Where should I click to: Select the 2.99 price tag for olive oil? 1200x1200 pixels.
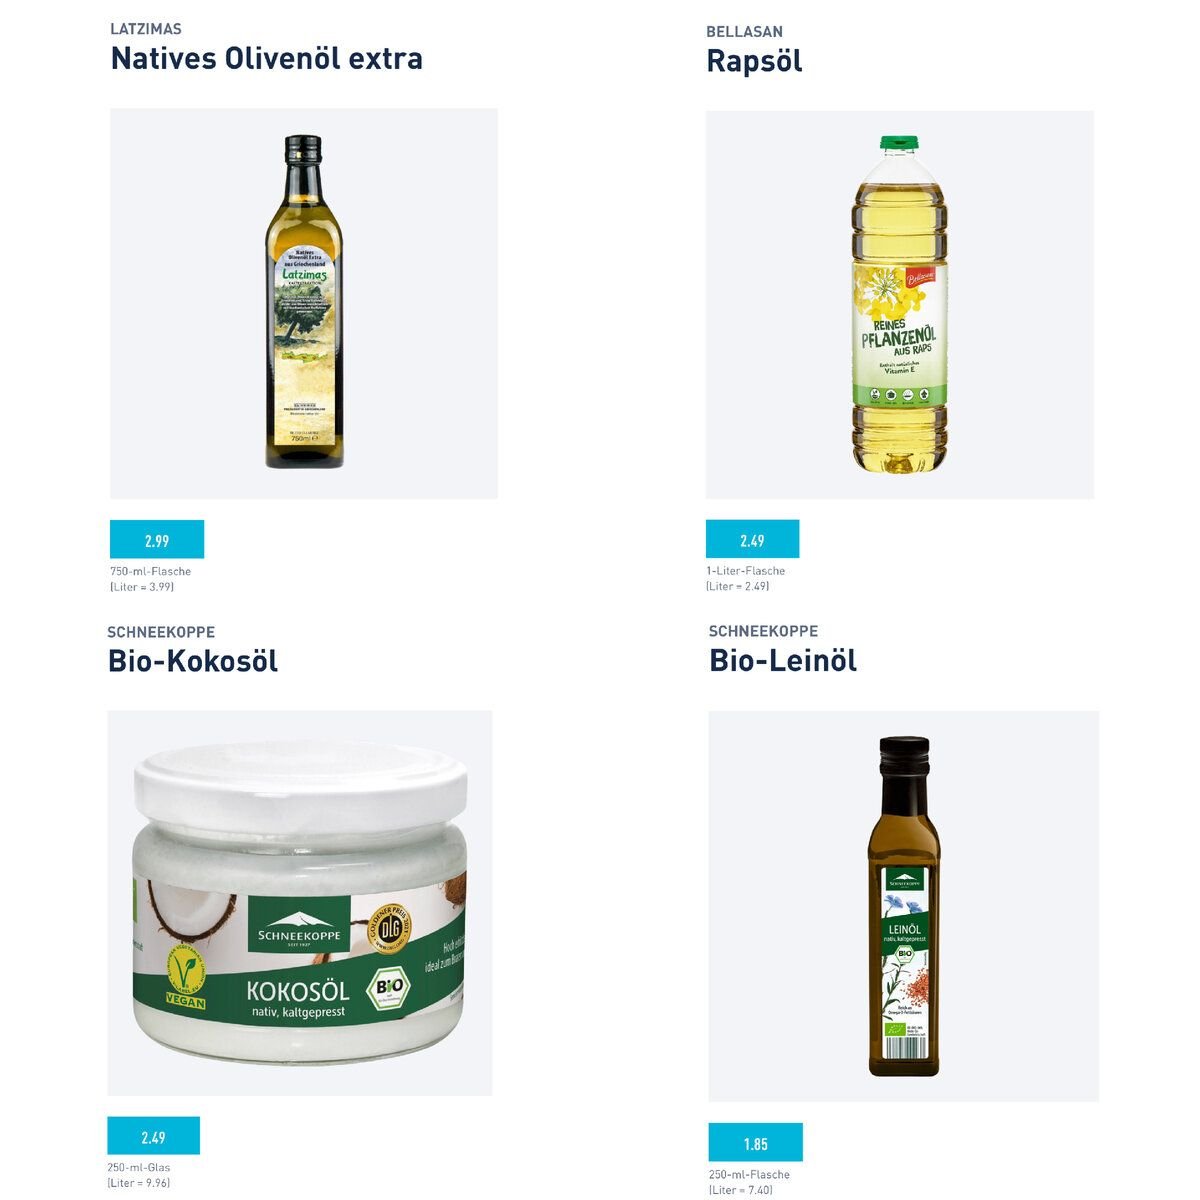pos(157,540)
